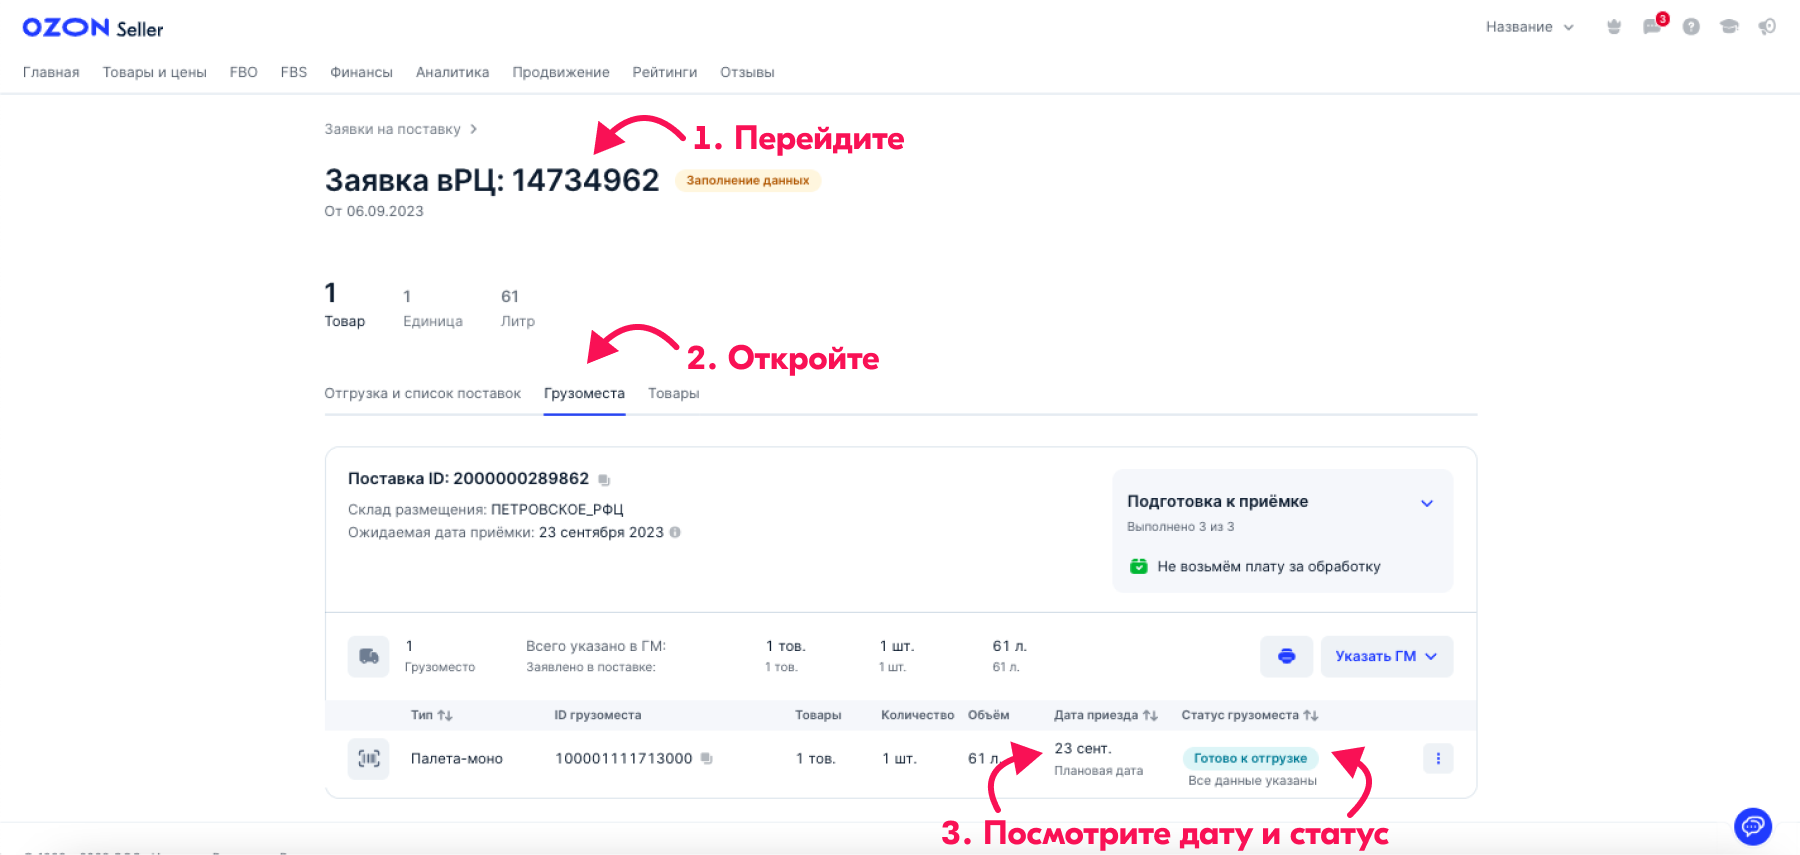This screenshot has height=855, width=1800.
Task: Click the Заявка вРЦ: 14734962 heading
Action: click(492, 180)
